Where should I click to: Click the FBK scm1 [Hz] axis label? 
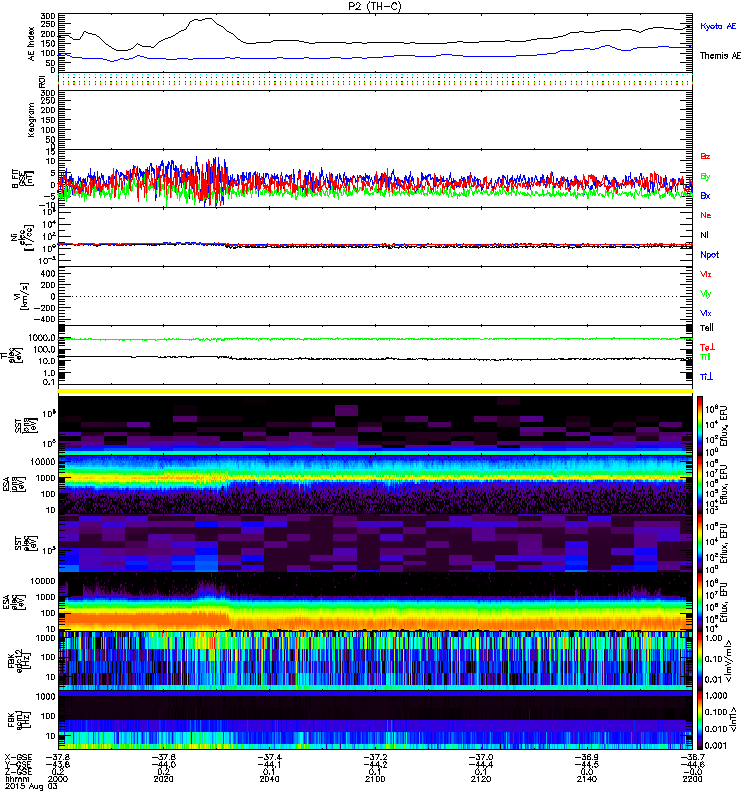18,719
